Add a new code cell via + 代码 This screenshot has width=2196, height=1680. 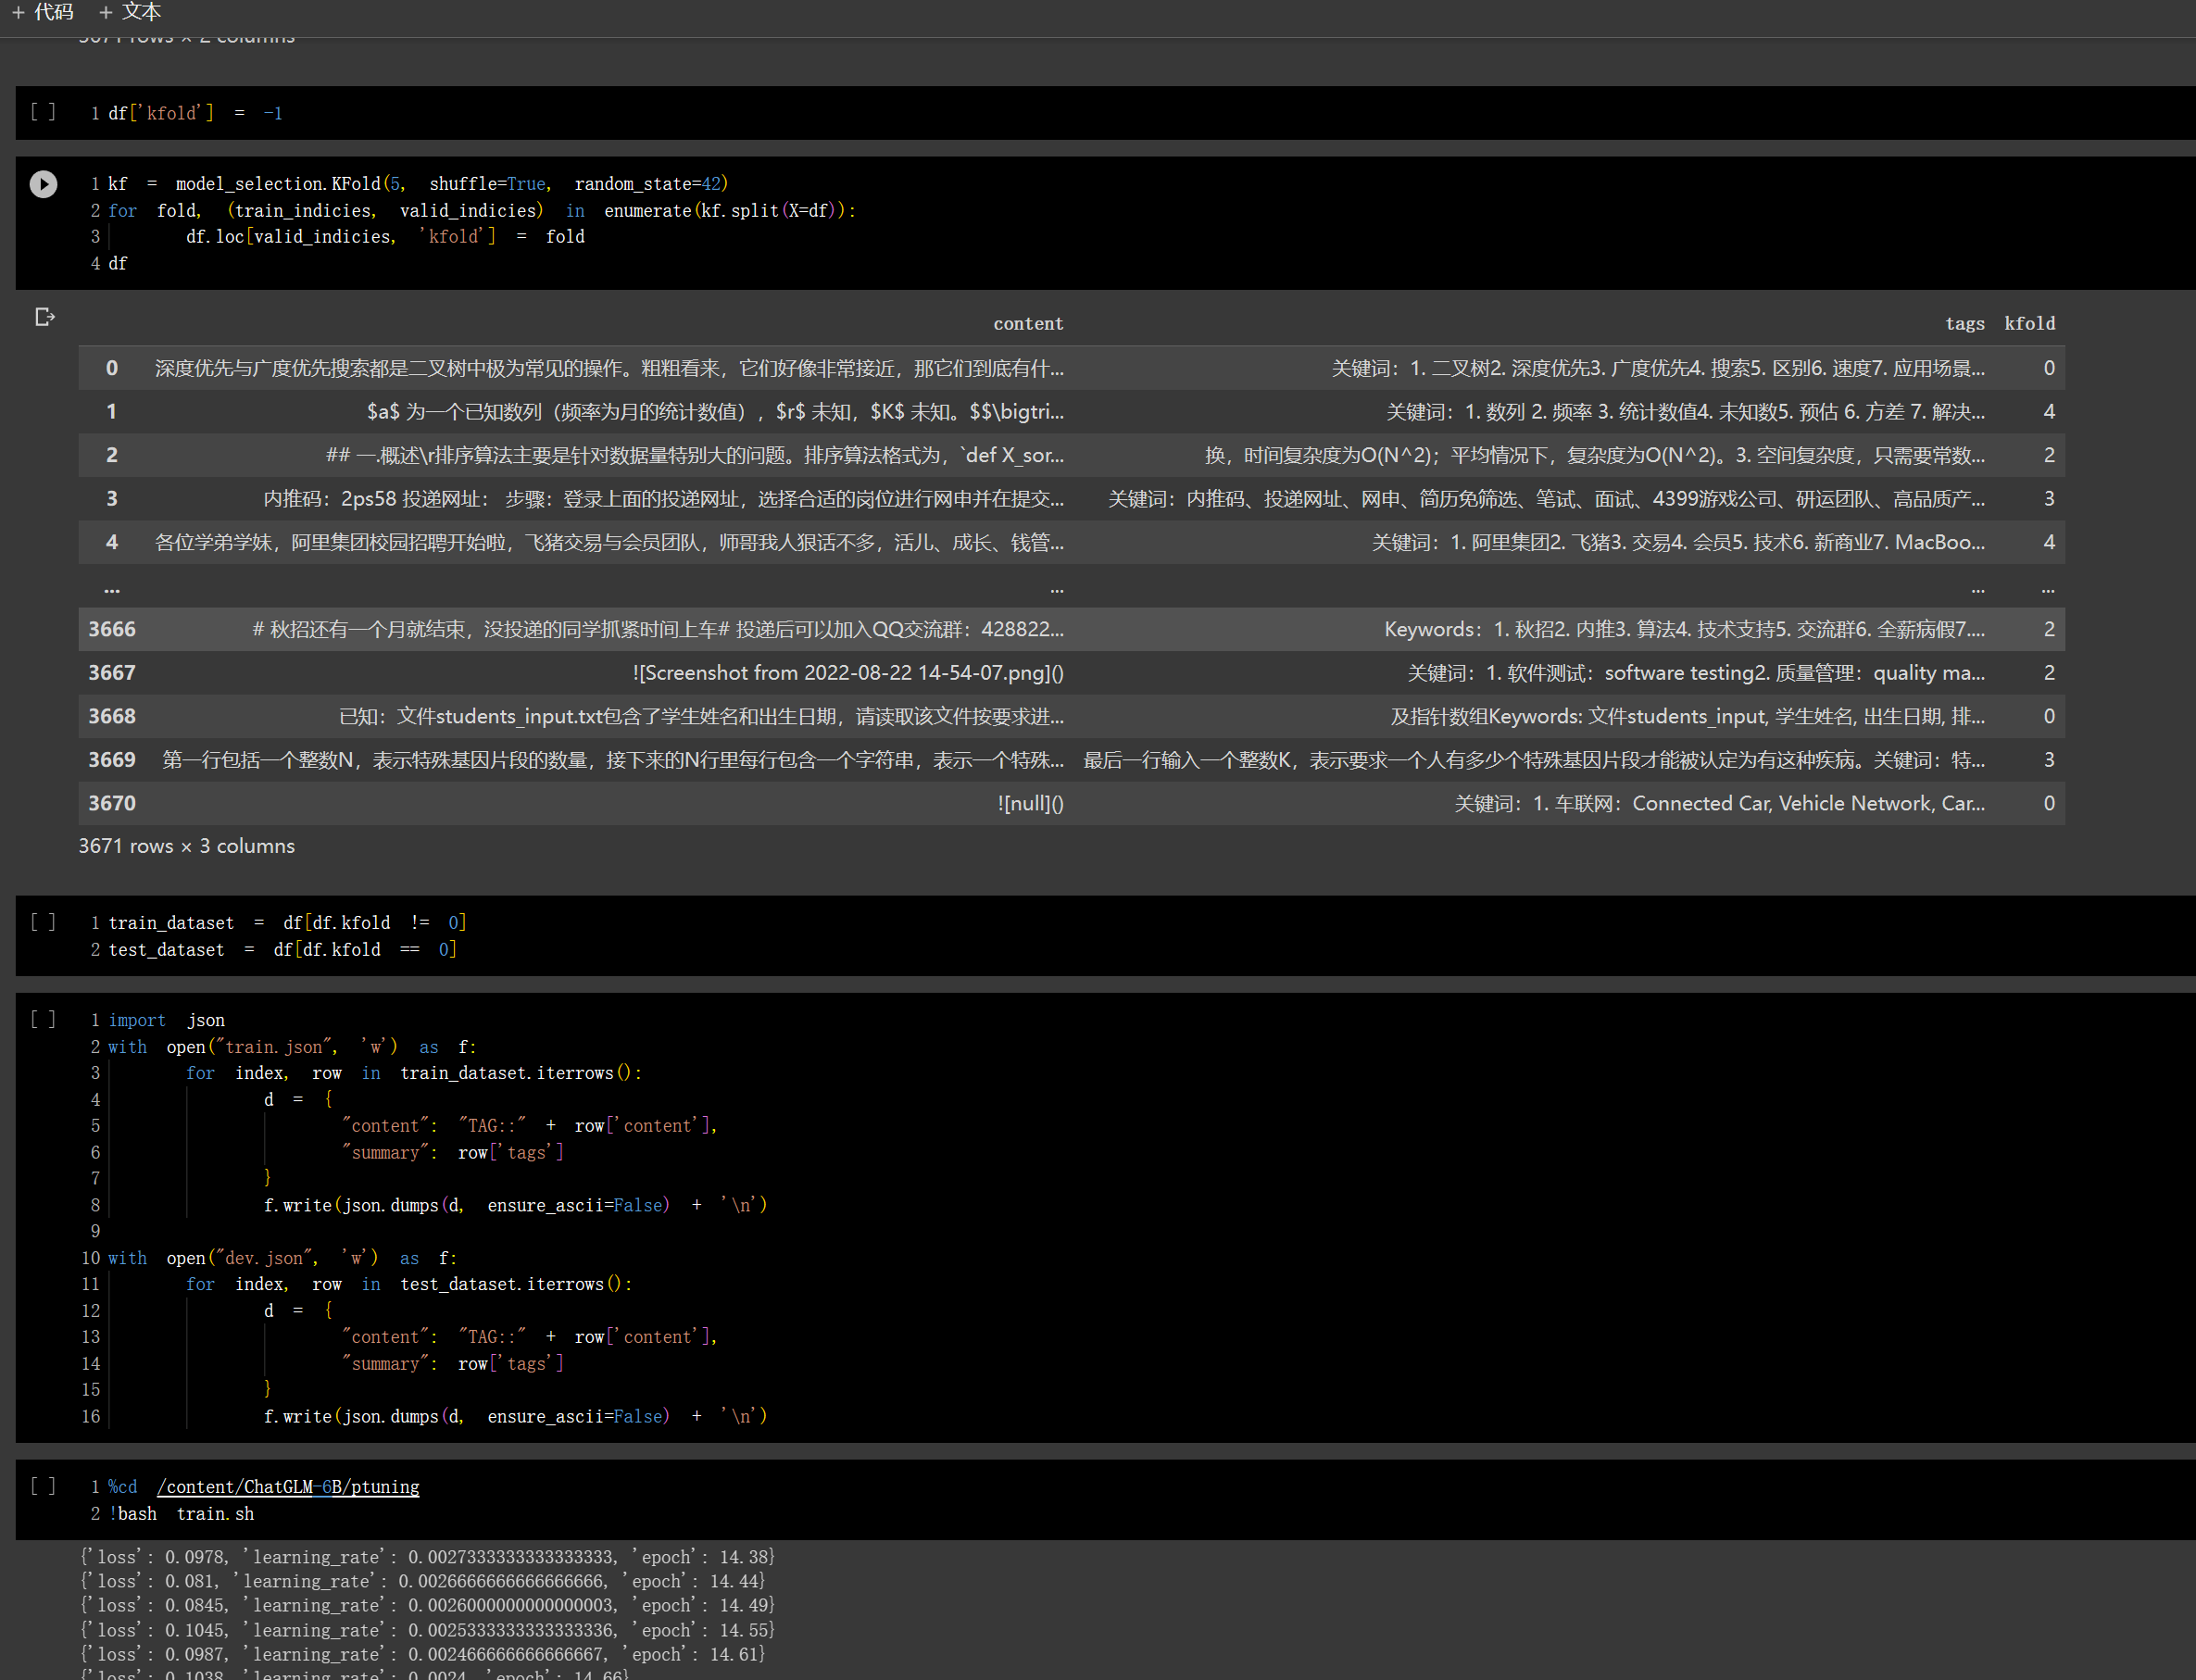[42, 12]
